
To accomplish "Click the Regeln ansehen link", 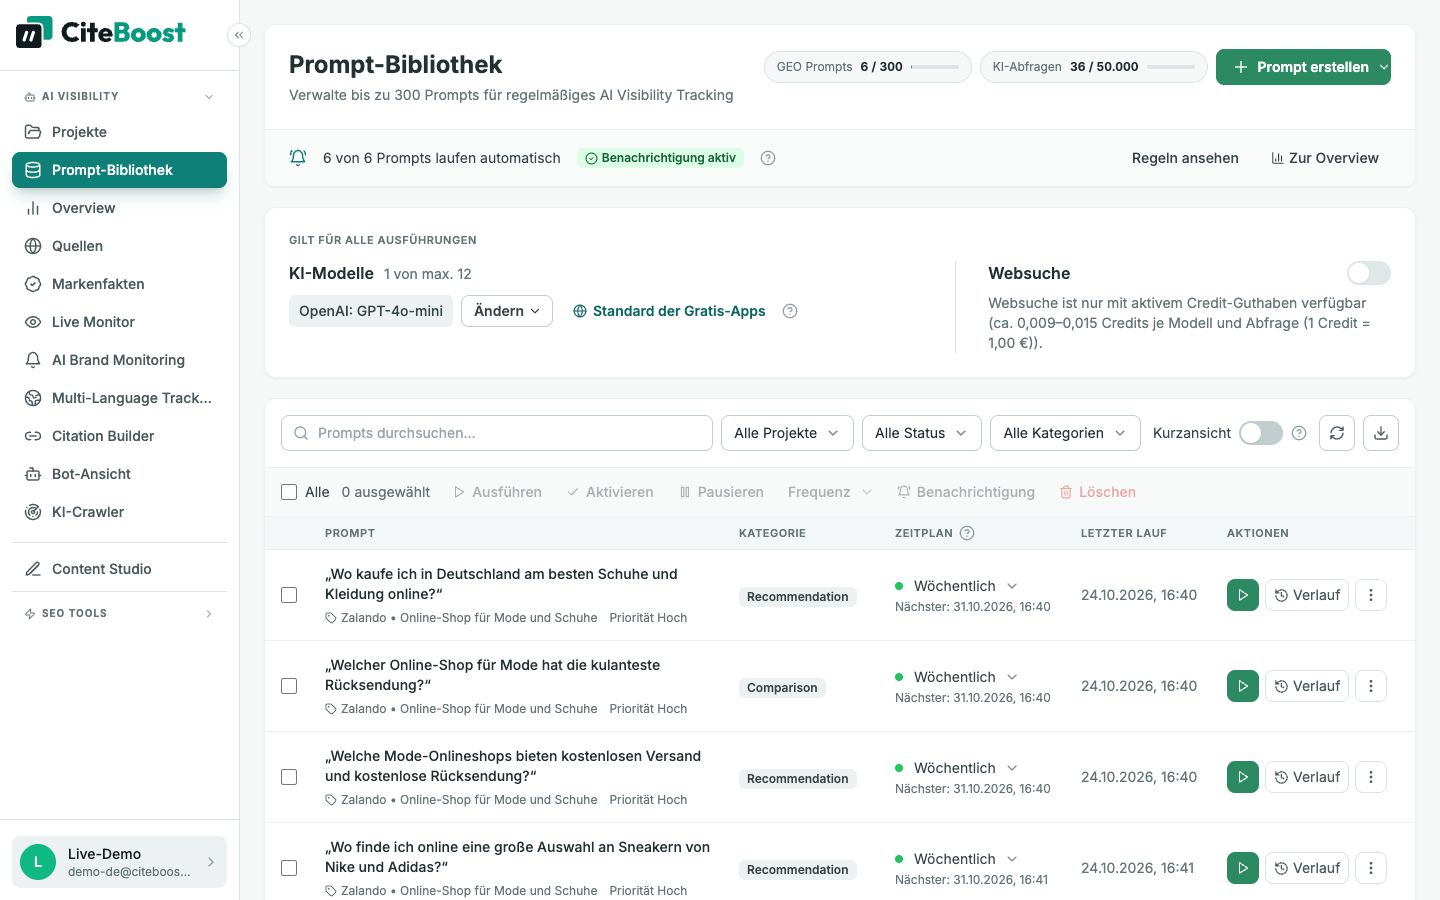I will pyautogui.click(x=1185, y=158).
